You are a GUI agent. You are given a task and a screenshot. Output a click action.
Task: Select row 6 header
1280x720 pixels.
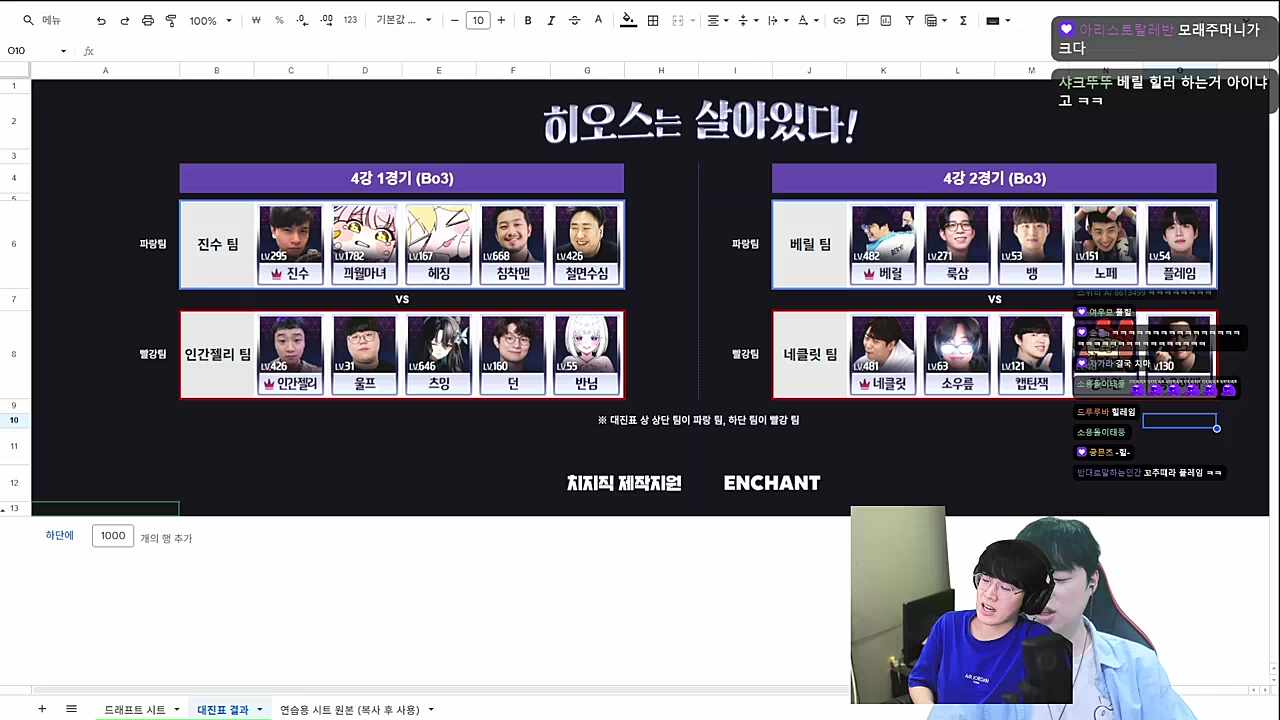click(15, 243)
